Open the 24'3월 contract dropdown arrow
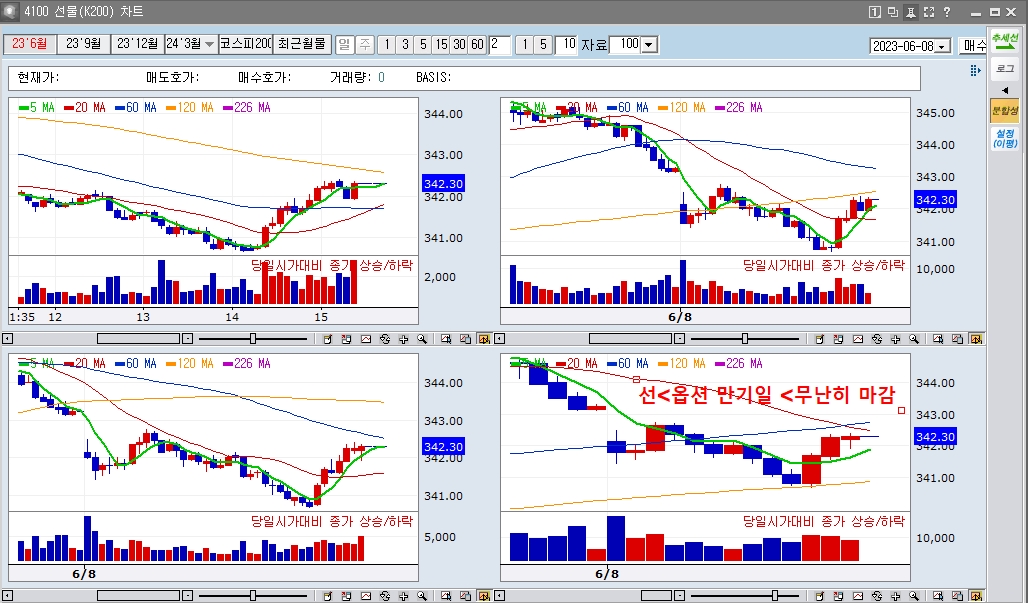This screenshot has height=603, width=1028. pyautogui.click(x=209, y=44)
